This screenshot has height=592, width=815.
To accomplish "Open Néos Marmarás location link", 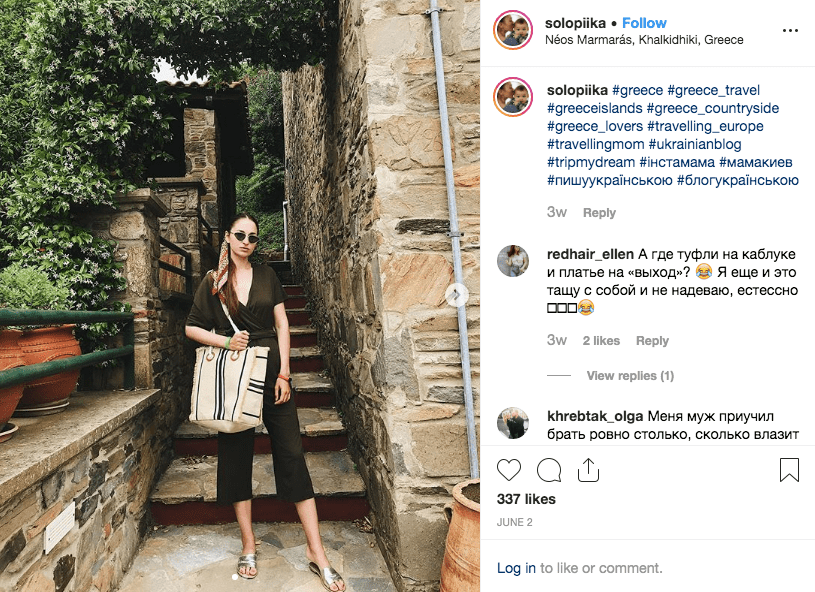I will tap(644, 40).
